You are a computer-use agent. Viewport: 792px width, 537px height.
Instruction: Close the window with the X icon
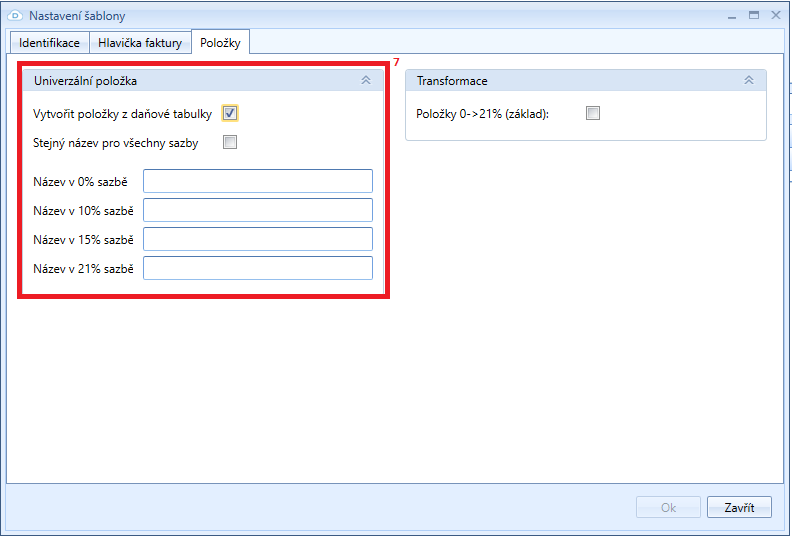[x=775, y=15]
